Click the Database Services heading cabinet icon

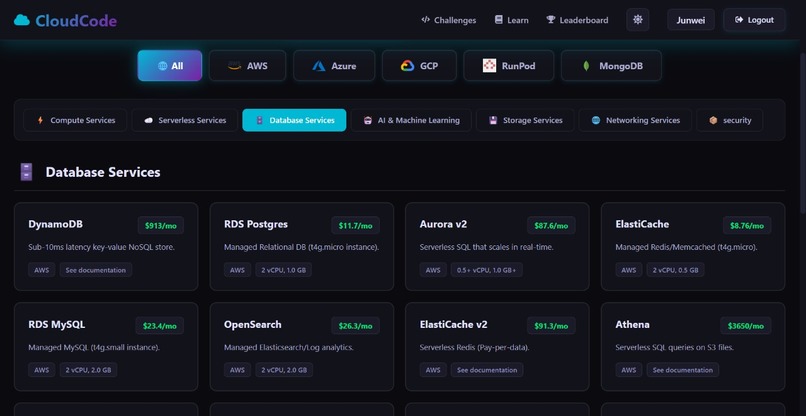pos(26,172)
